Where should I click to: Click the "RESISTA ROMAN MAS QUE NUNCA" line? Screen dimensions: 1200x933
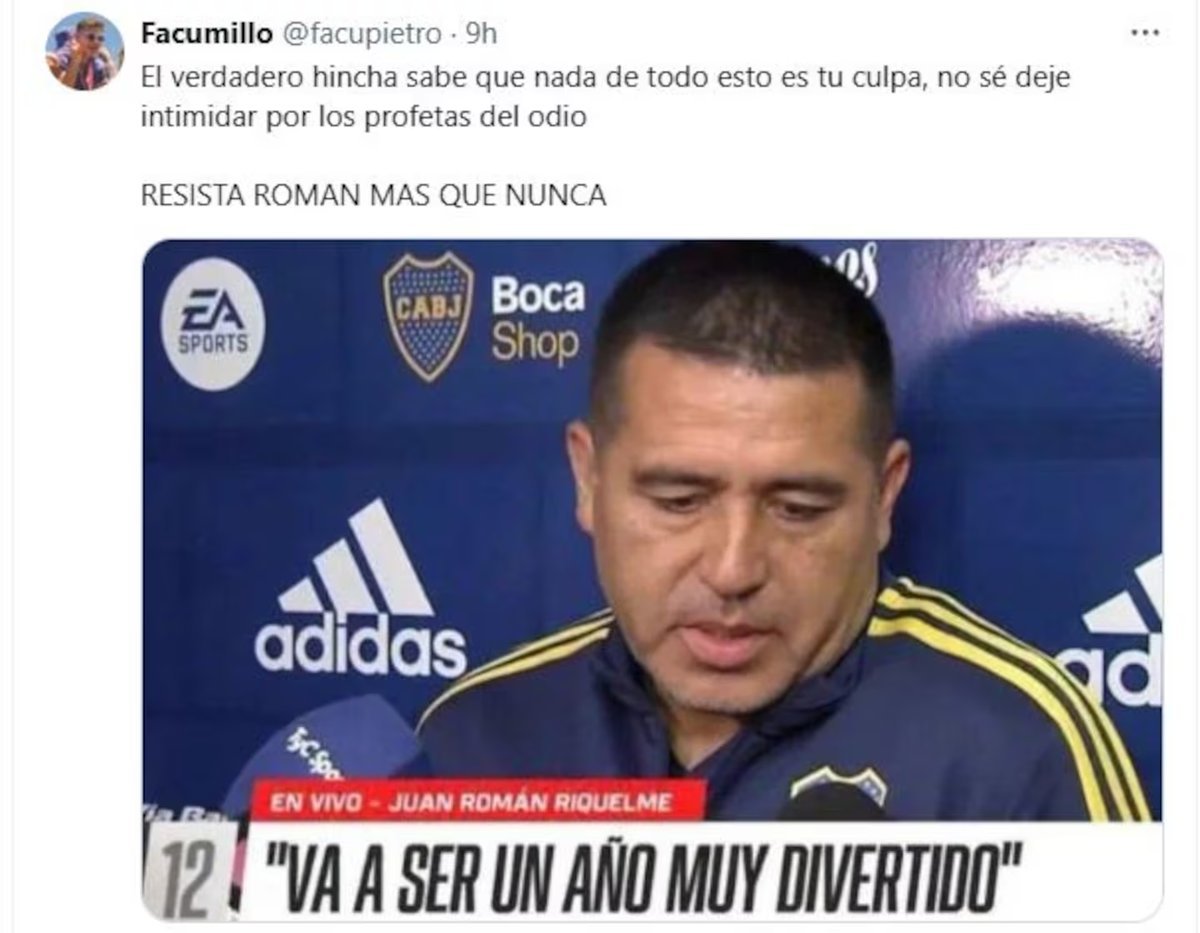[x=373, y=196]
